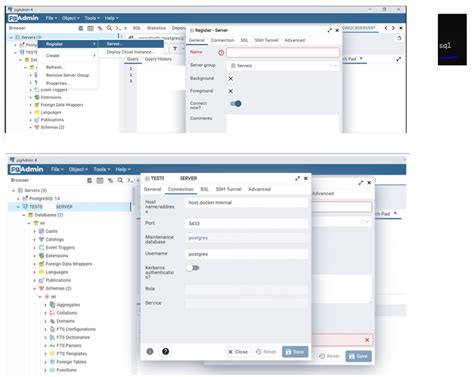Clear the Foreground color with its X

click(231, 91)
